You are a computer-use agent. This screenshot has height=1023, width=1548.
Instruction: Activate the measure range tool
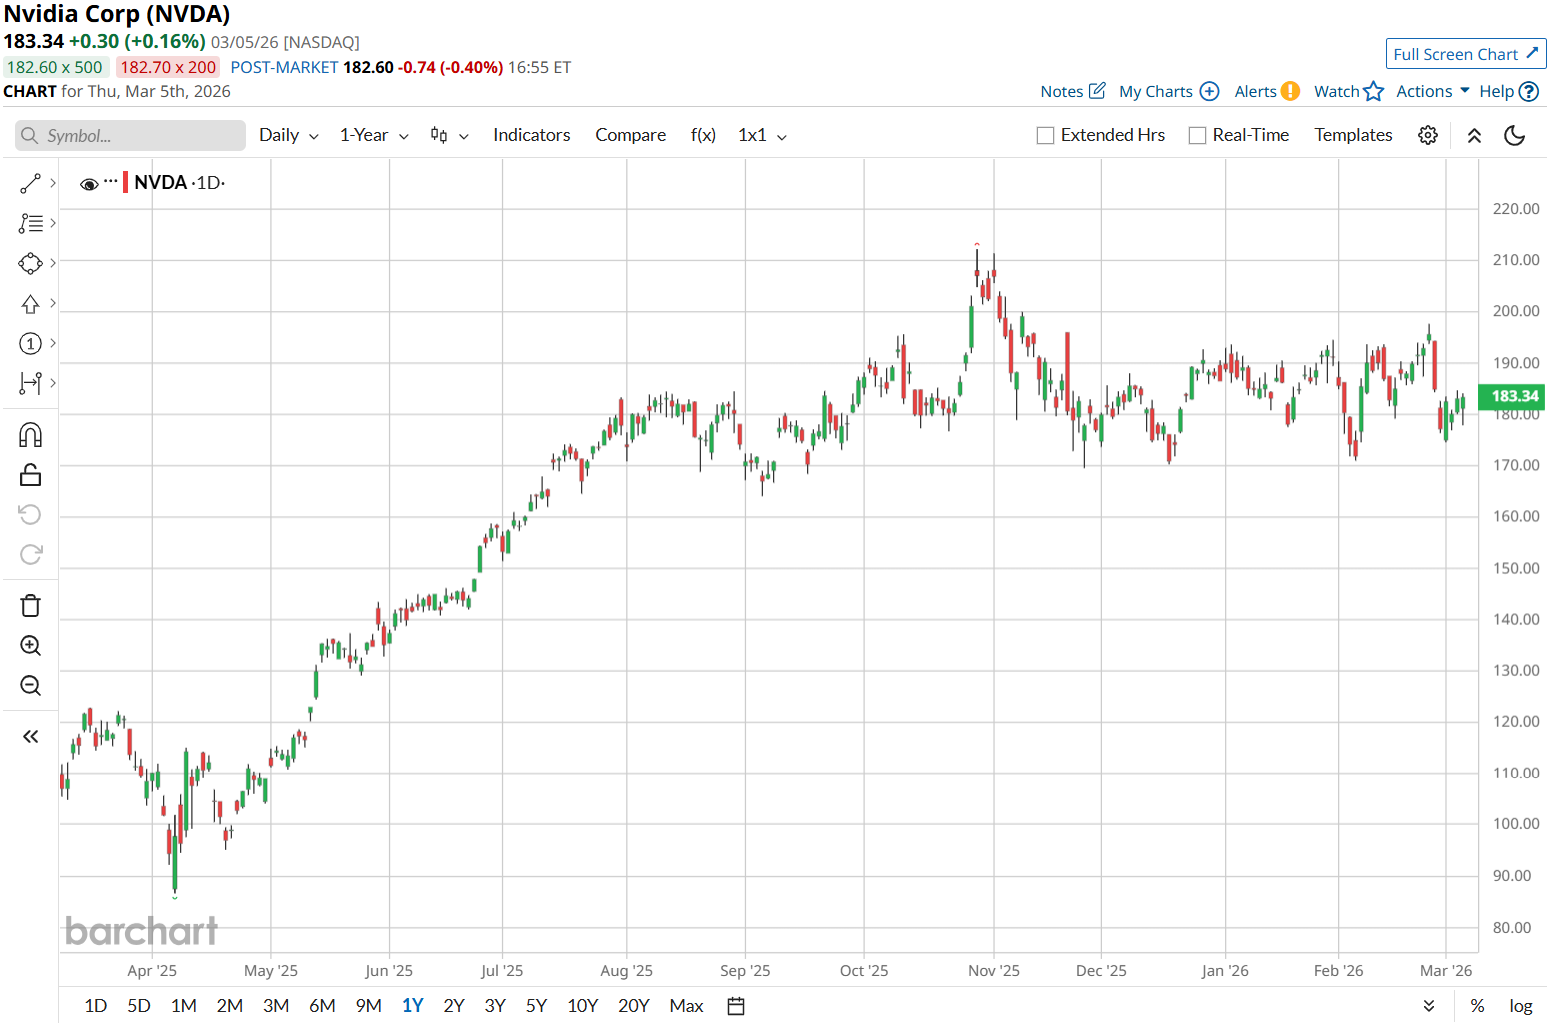click(30, 383)
